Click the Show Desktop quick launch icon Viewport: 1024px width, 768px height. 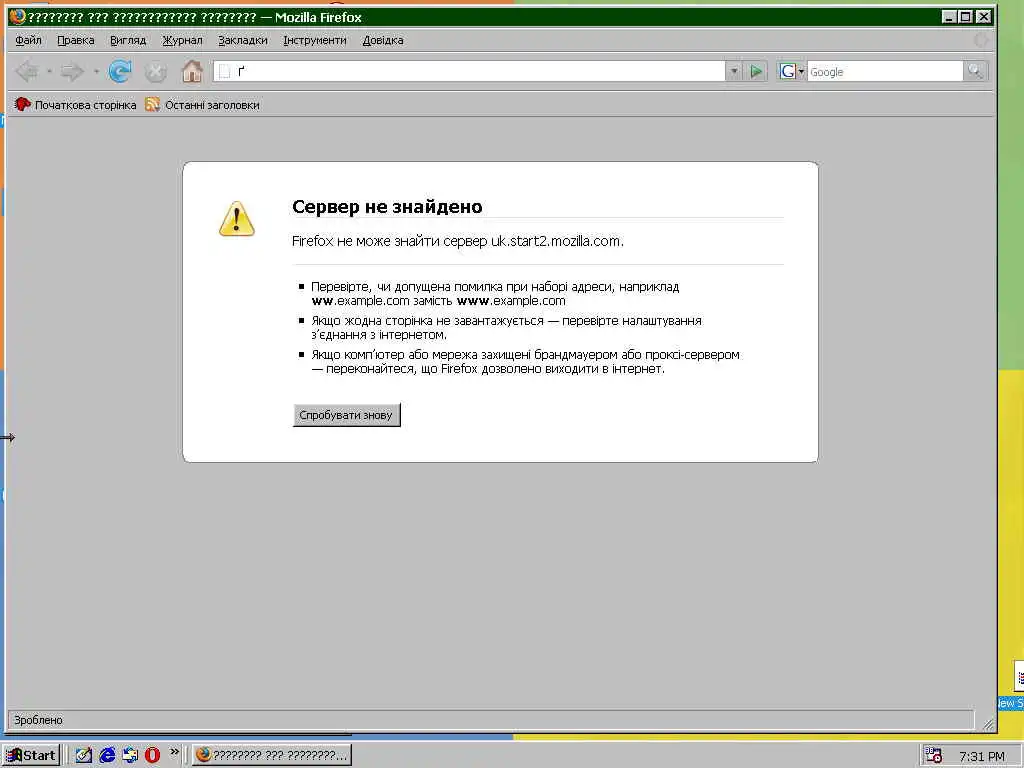tap(84, 755)
